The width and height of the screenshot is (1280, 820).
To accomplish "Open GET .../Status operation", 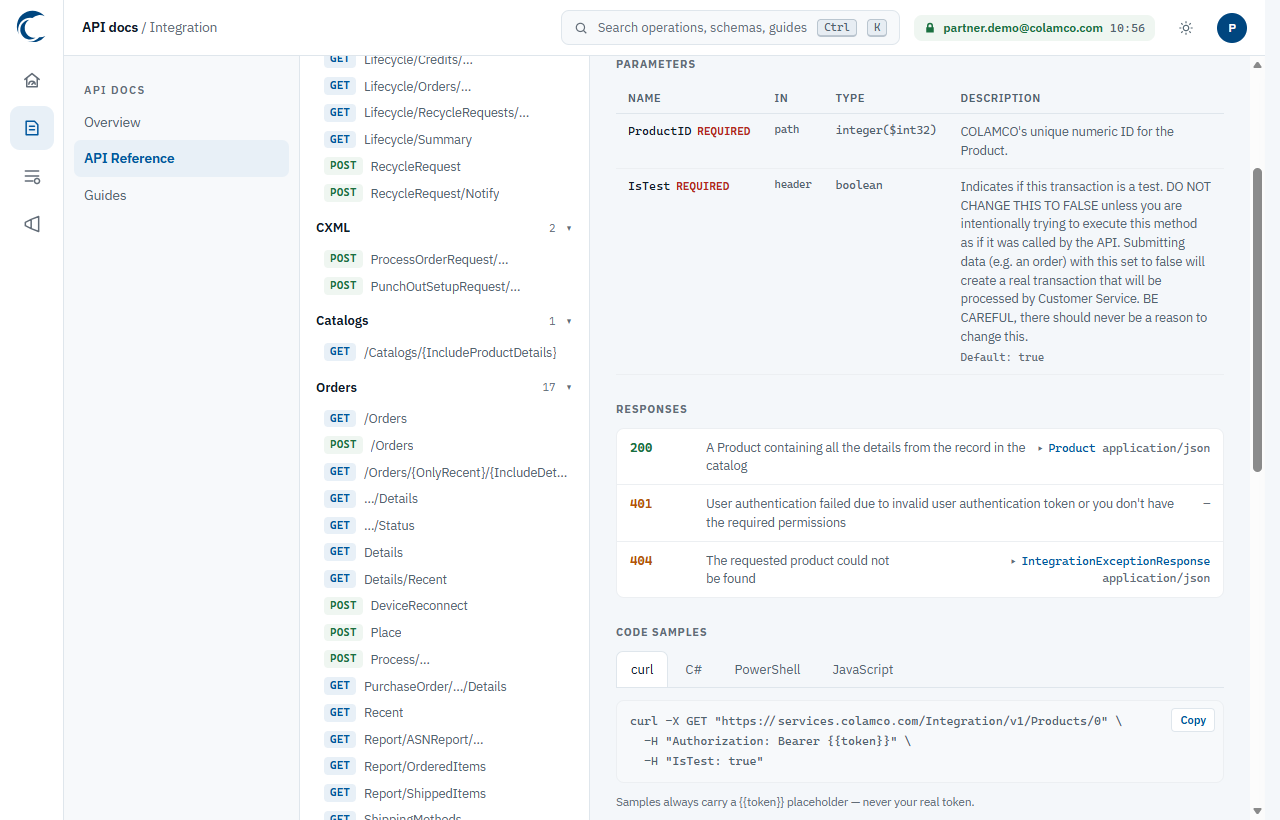I will coord(445,525).
